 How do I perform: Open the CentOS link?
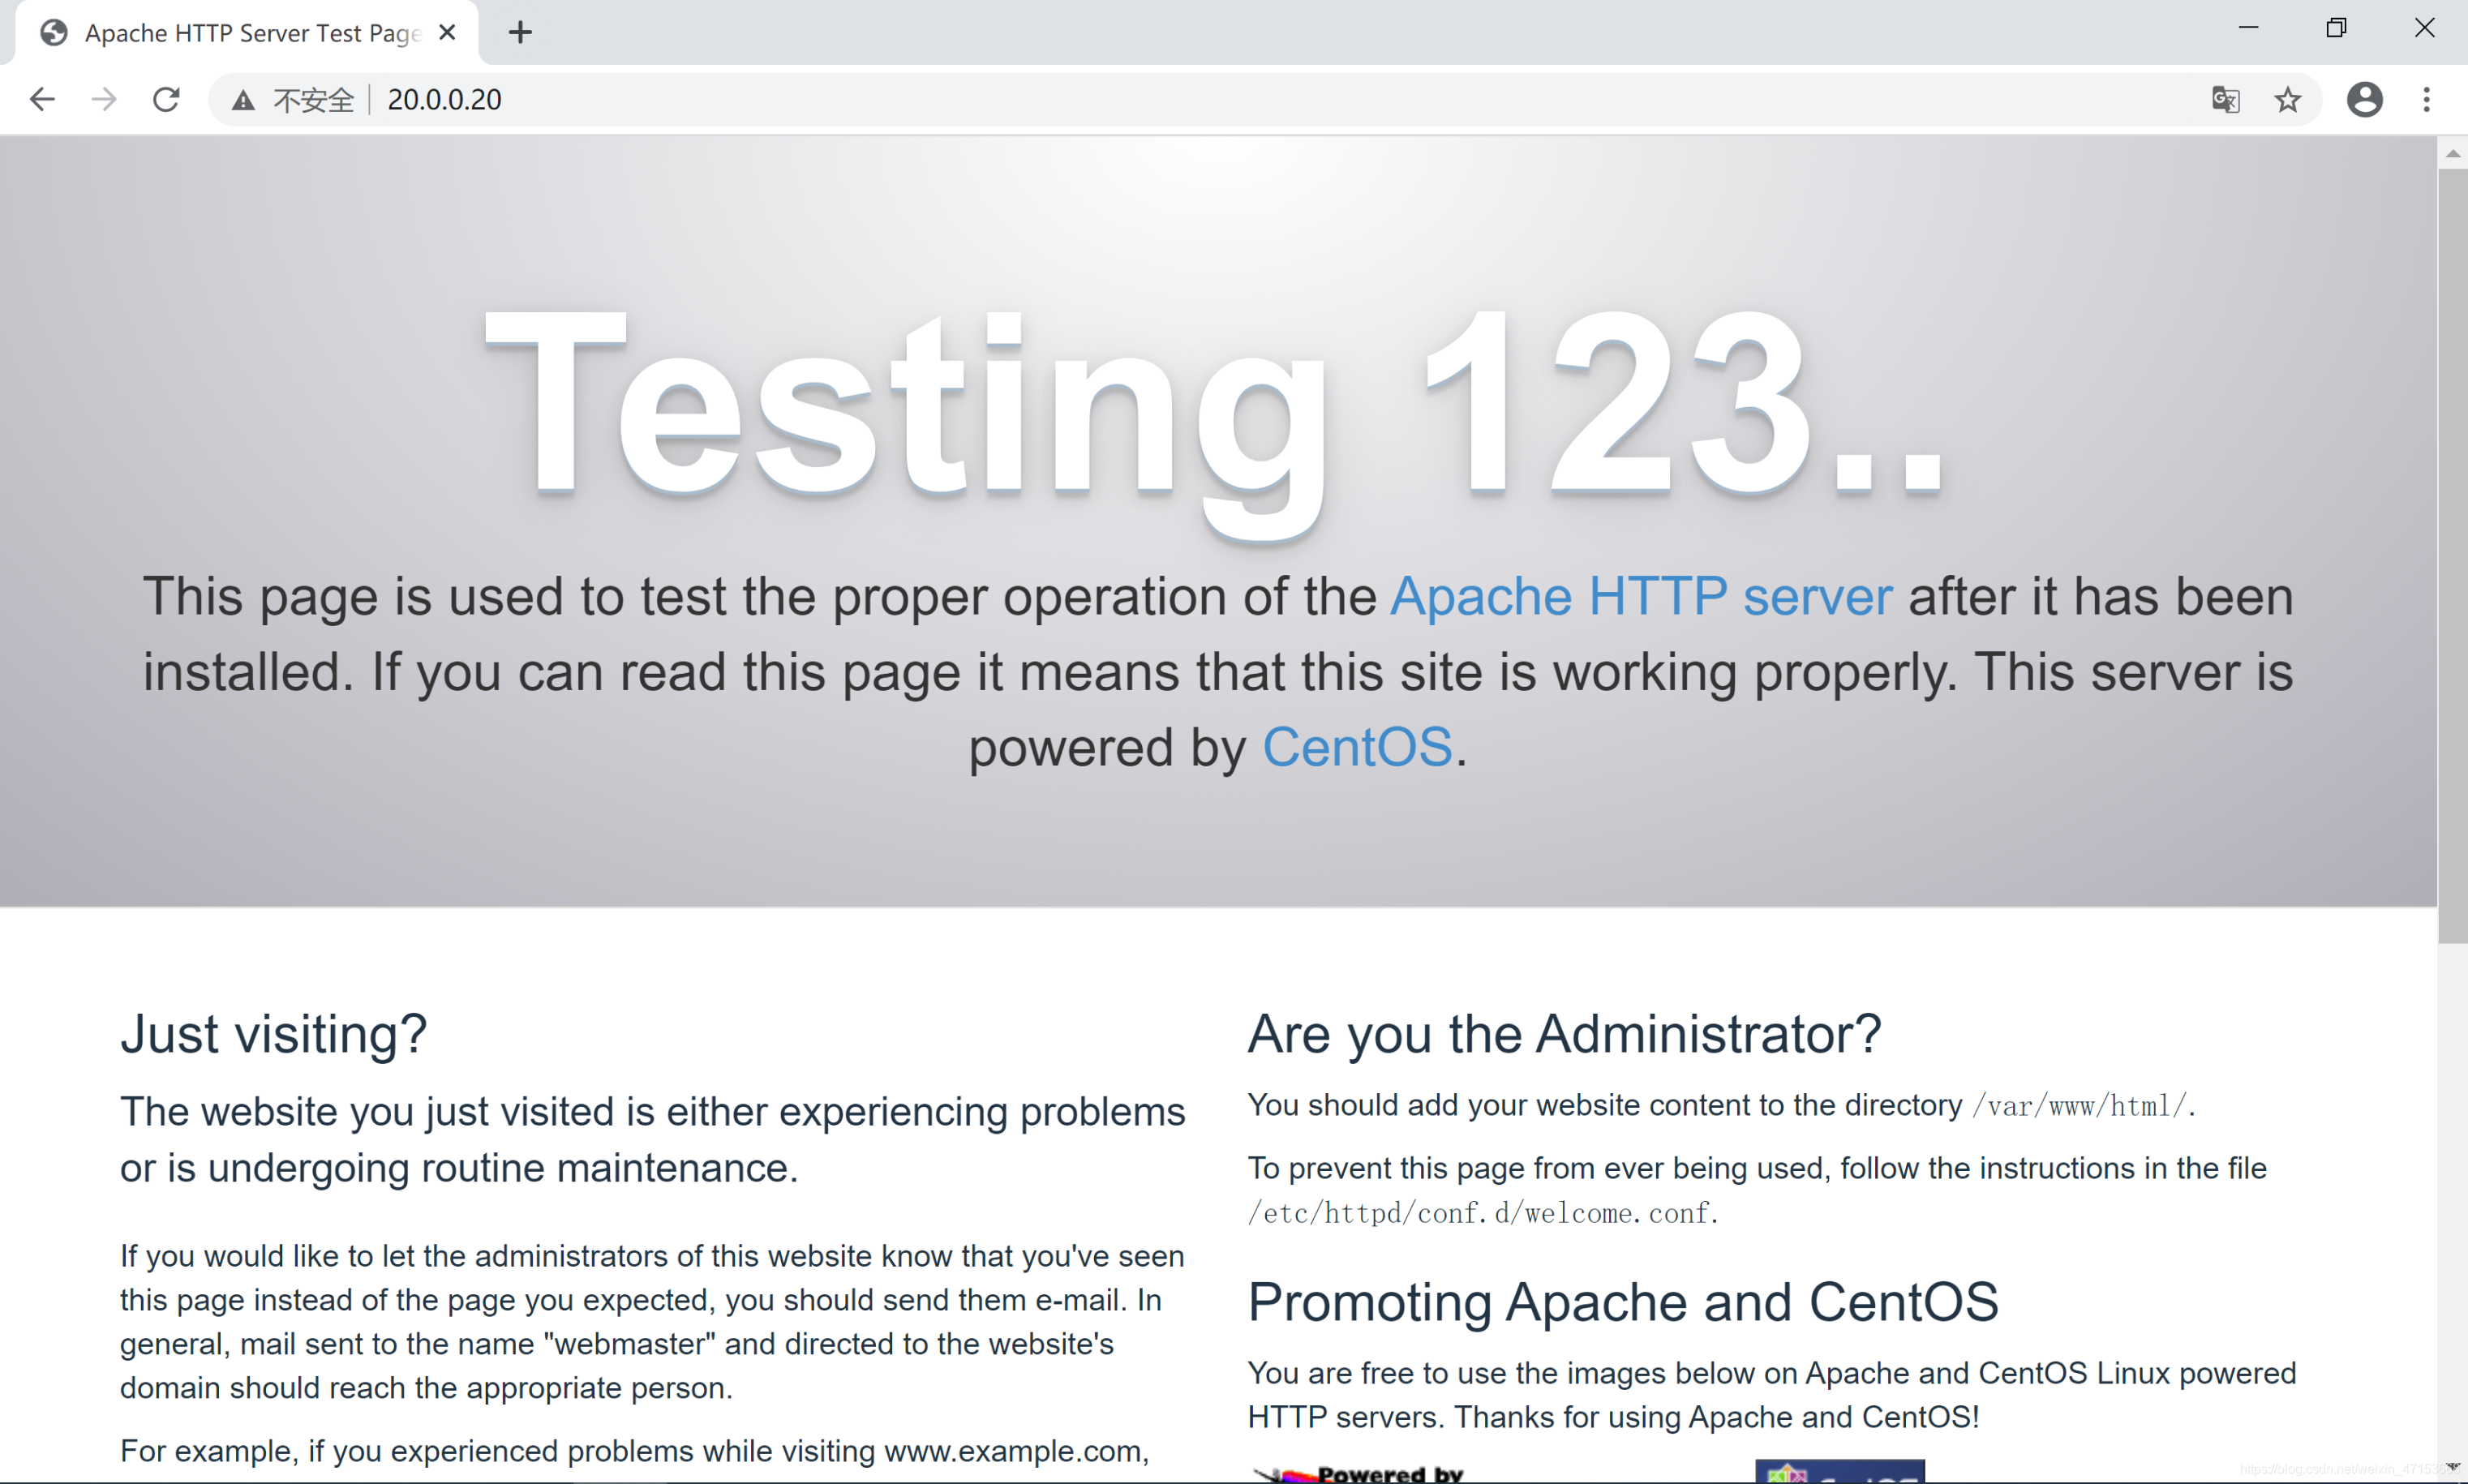point(1357,747)
